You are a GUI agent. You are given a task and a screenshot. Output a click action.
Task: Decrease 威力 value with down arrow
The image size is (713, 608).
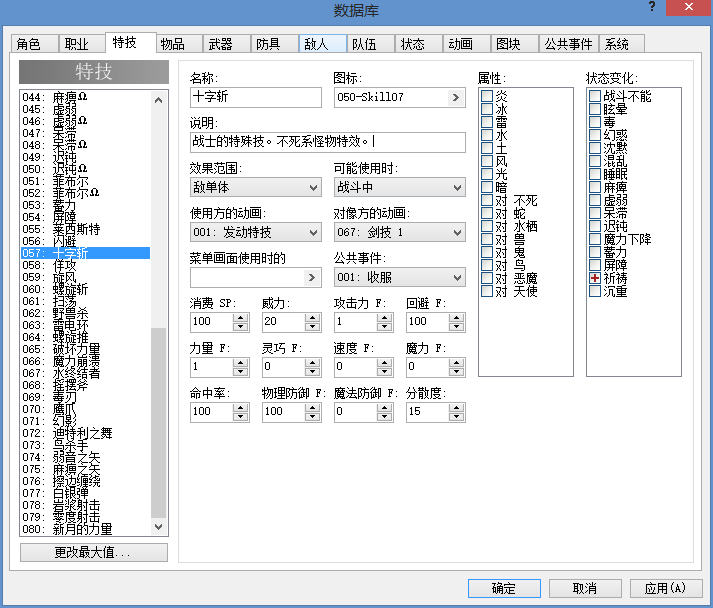312,326
